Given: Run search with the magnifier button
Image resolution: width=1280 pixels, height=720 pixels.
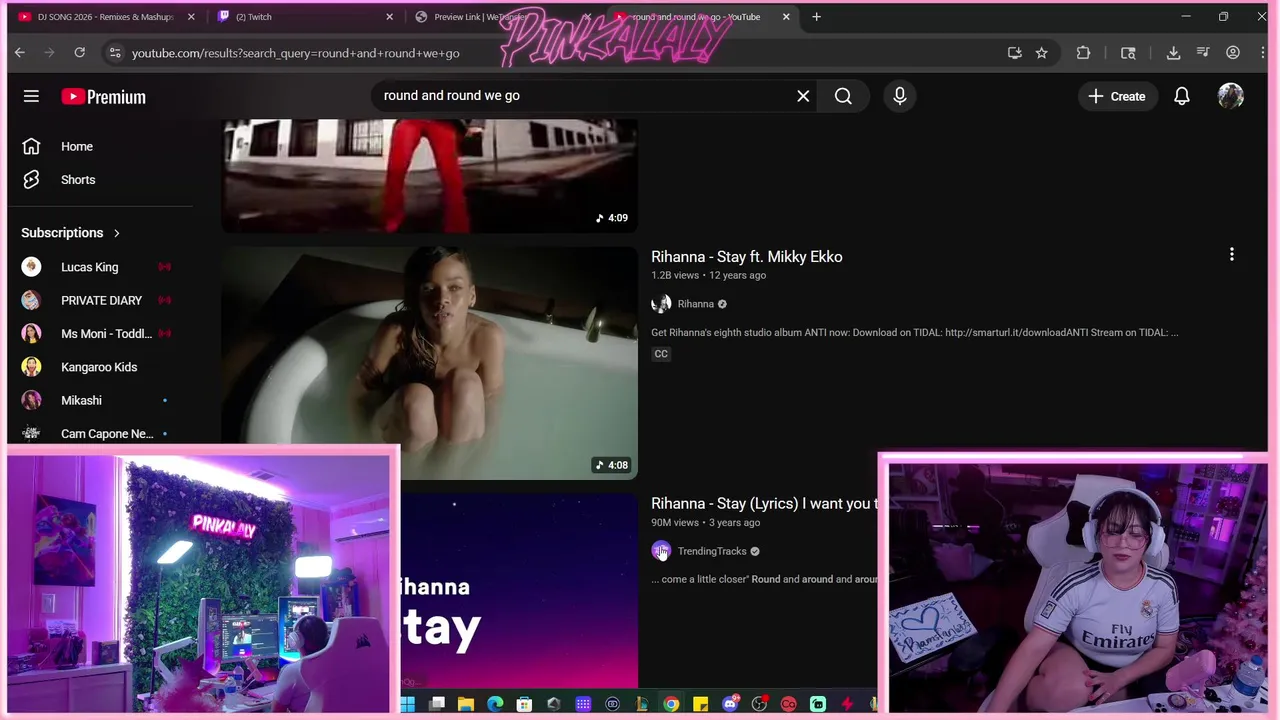Looking at the screenshot, I should (843, 96).
